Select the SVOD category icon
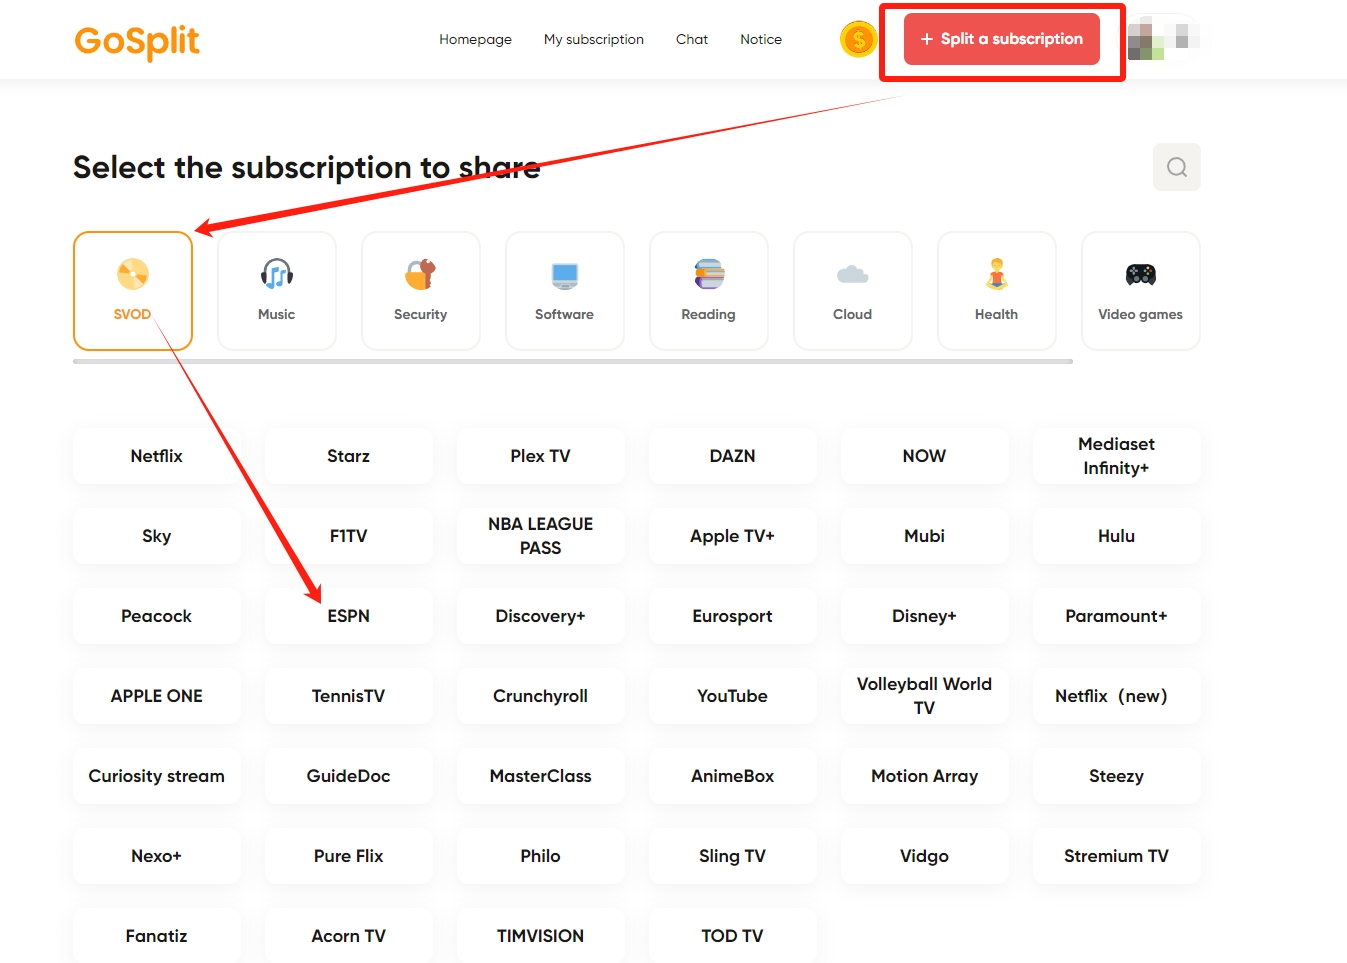Viewport: 1347px width, 963px height. tap(133, 274)
